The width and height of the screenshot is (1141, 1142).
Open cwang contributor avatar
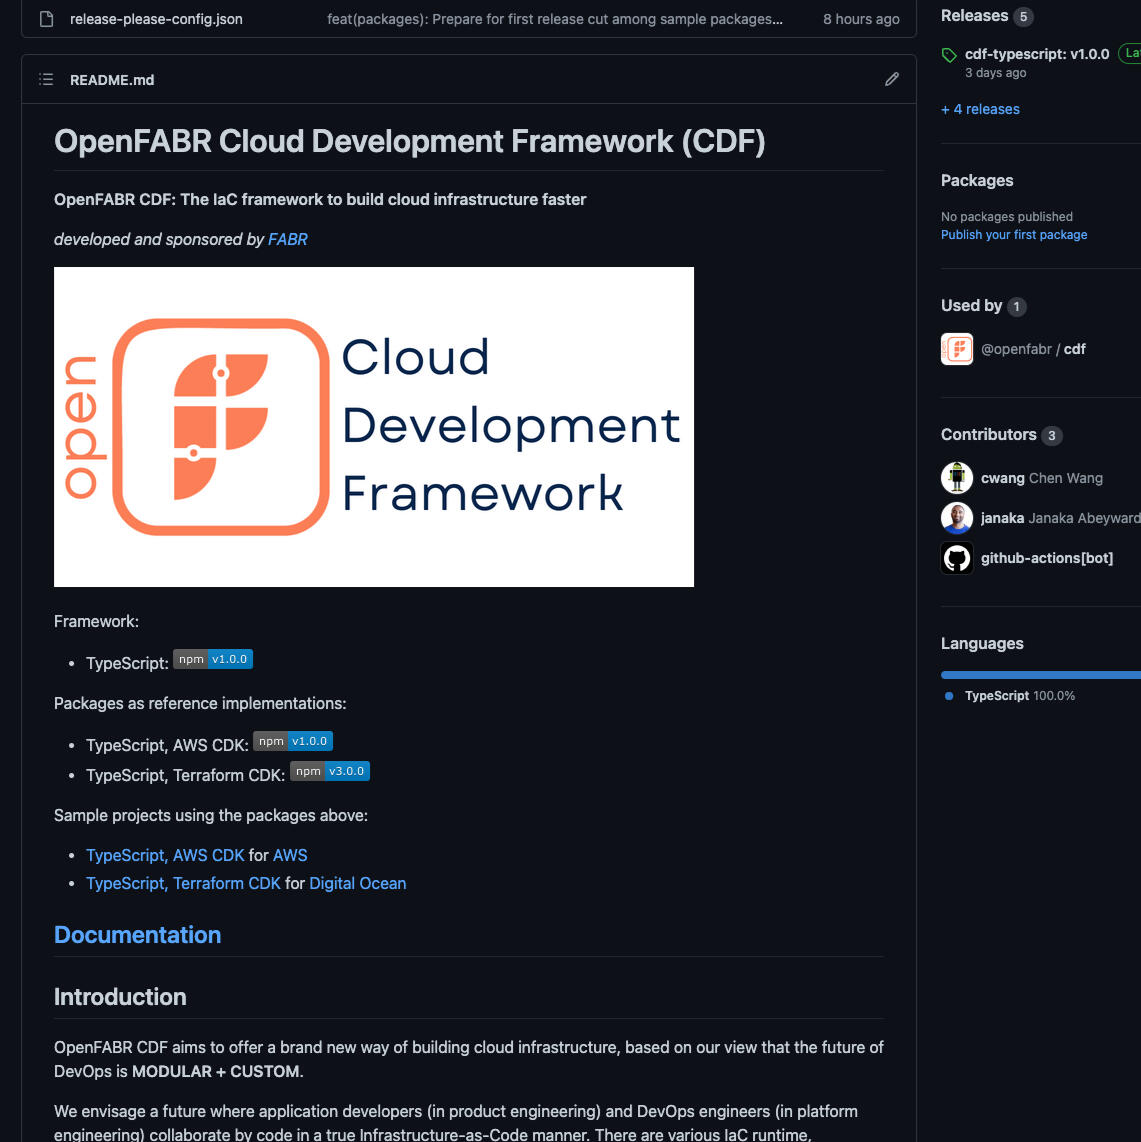[x=957, y=478]
